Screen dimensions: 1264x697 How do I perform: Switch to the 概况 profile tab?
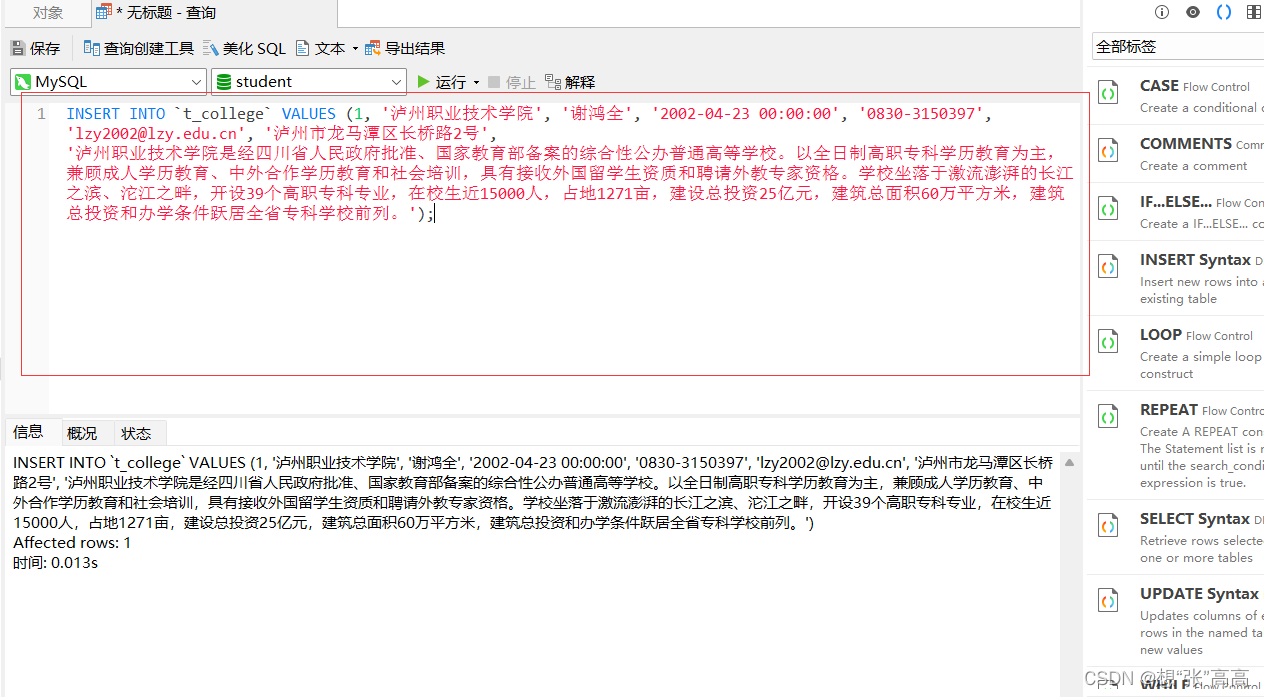click(82, 433)
